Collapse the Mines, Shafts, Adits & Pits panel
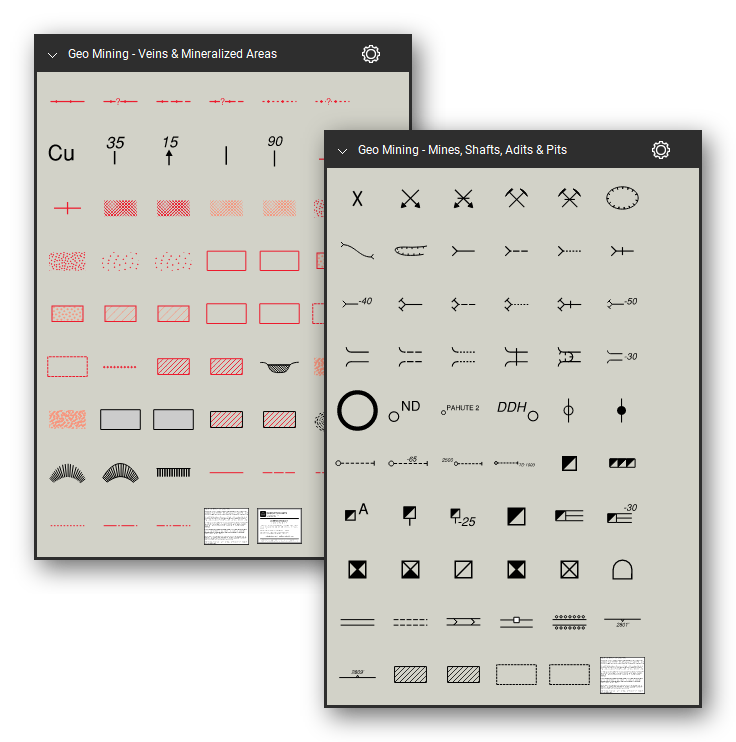The image size is (736, 742). 342,151
